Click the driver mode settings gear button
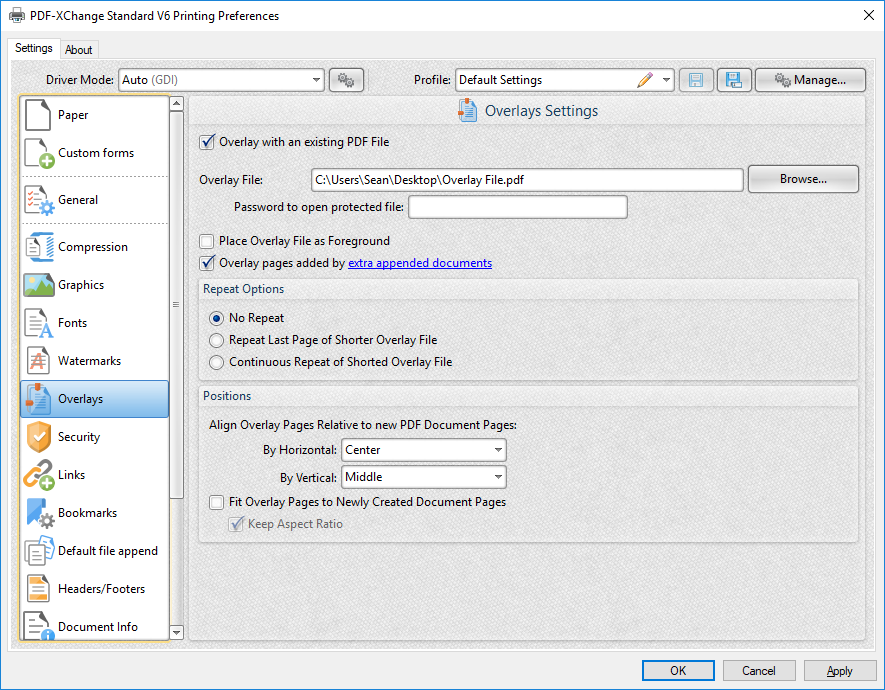This screenshot has width=885, height=690. click(x=346, y=80)
